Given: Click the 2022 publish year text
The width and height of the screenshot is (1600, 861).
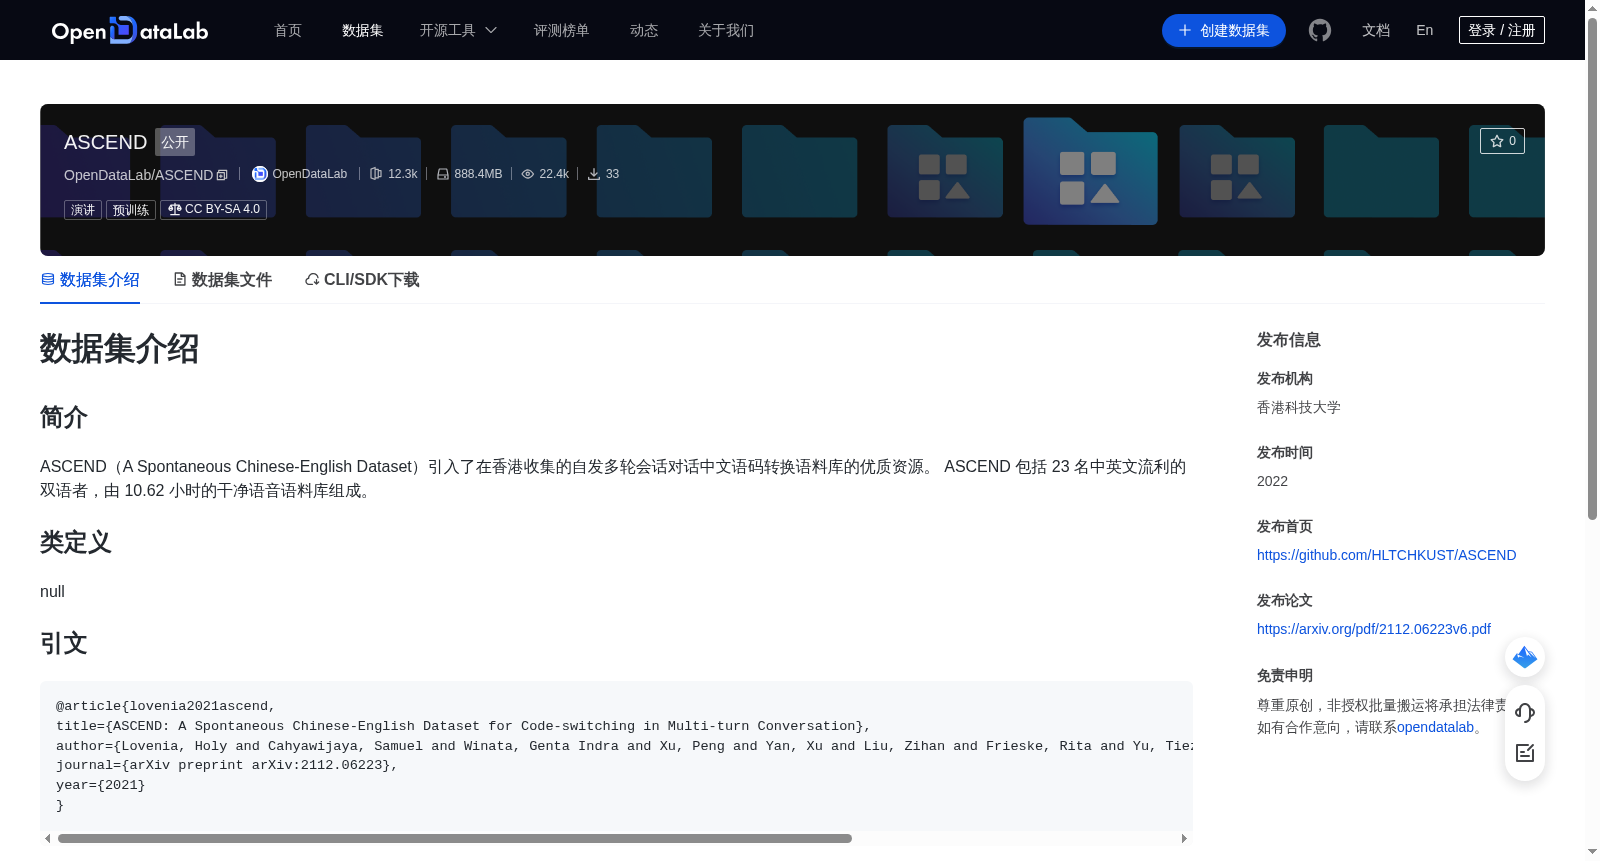Looking at the screenshot, I should 1272,481.
